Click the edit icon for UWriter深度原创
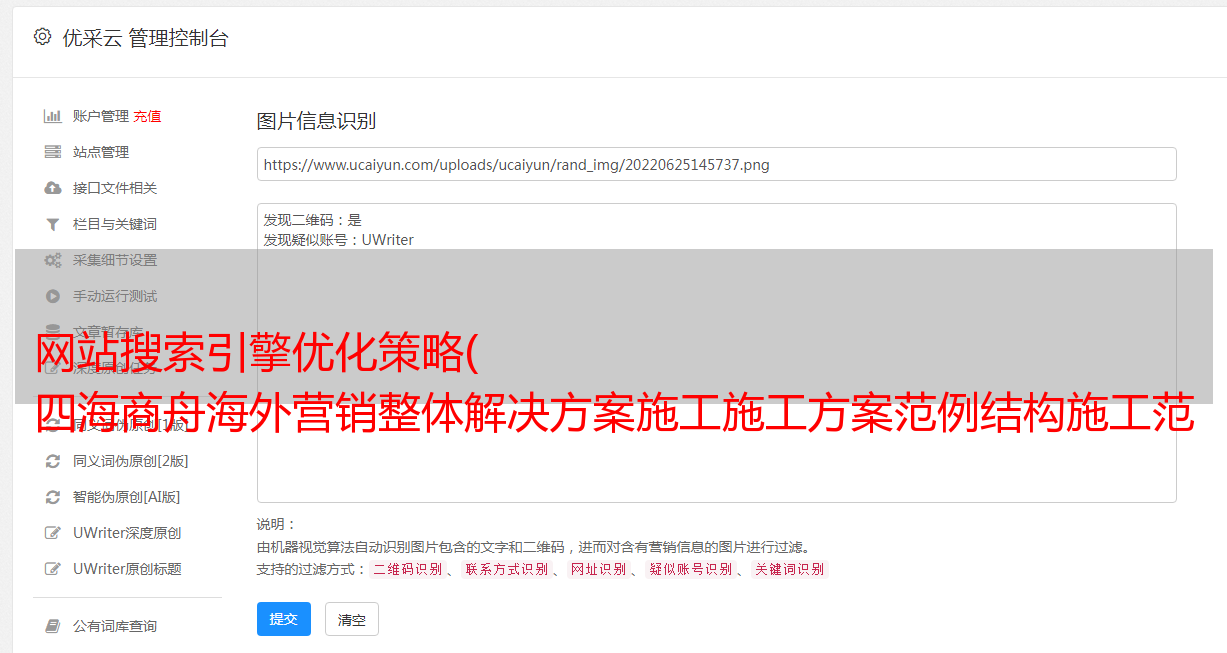This screenshot has height=653, width=1227. 53,533
